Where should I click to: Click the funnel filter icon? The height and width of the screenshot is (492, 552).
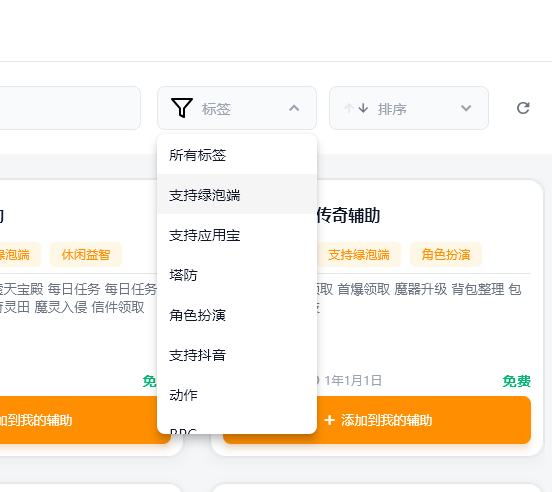(182, 108)
